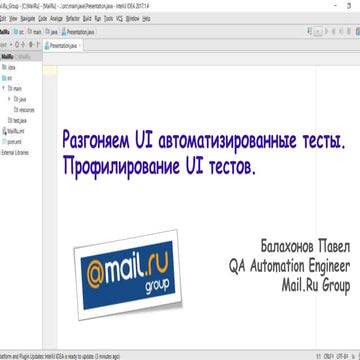Click the Debug toolbar icon
Viewport: 360px width, 360px height.
pos(334,32)
